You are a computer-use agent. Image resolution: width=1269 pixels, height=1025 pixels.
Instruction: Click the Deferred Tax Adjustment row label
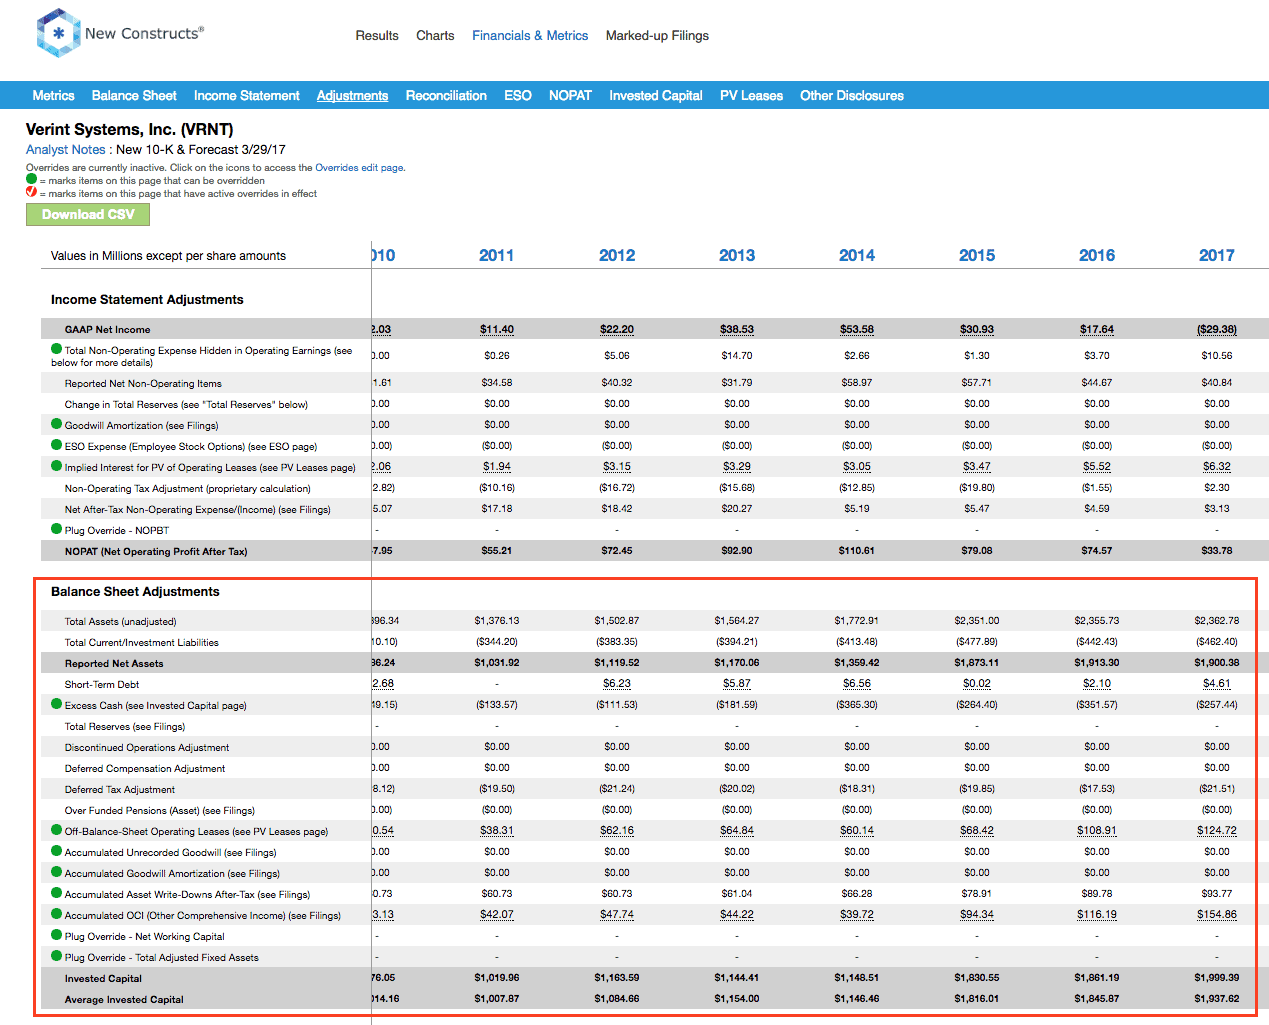point(120,789)
